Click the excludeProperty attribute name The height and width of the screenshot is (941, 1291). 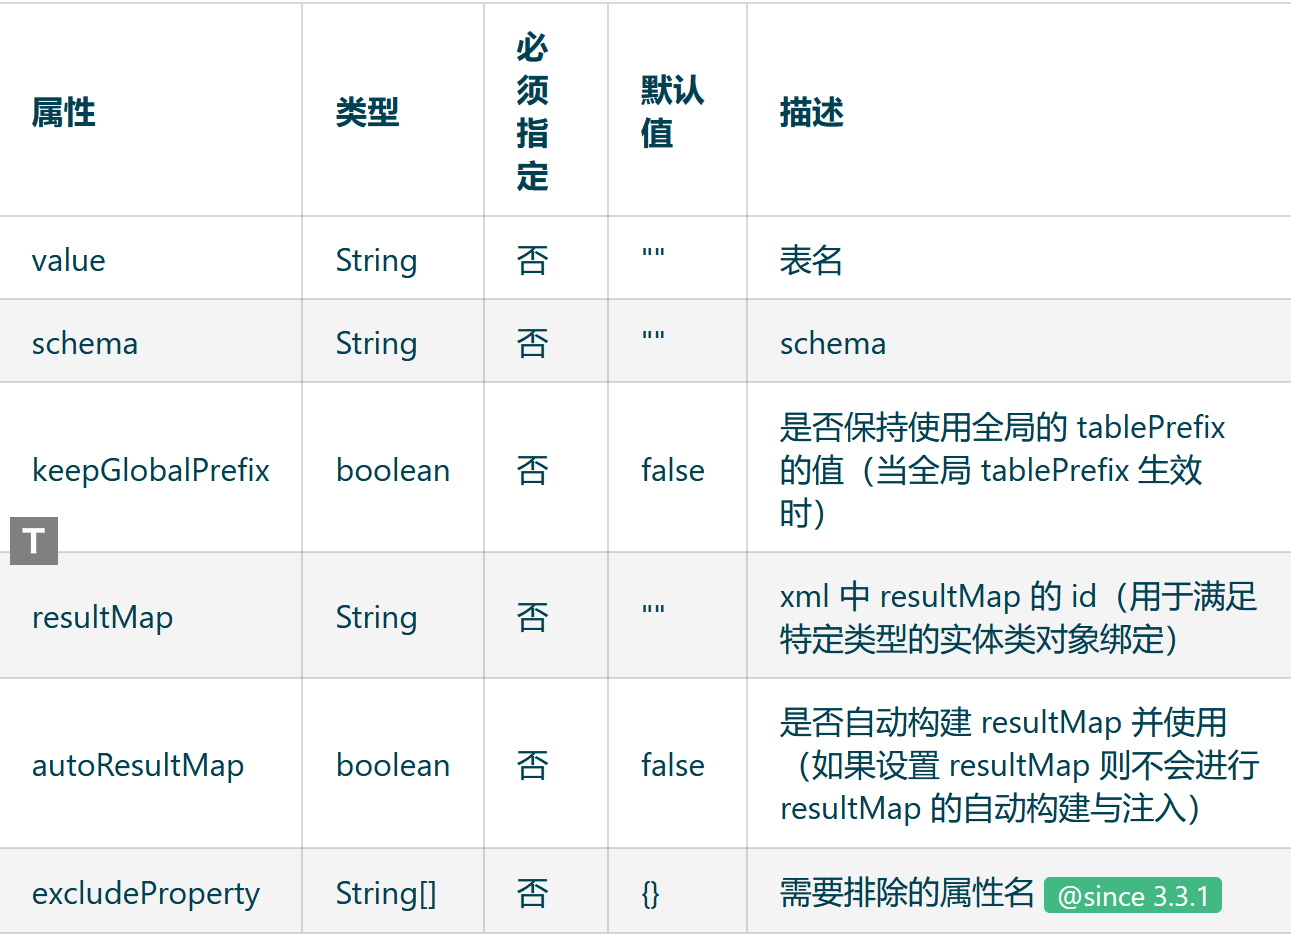[146, 893]
